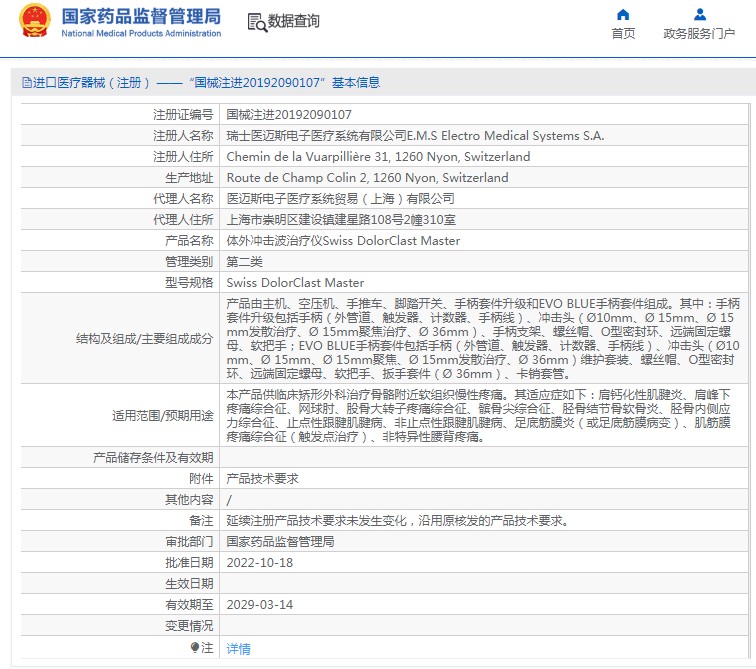
Task: Click the home icon above 首页
Action: [623, 14]
